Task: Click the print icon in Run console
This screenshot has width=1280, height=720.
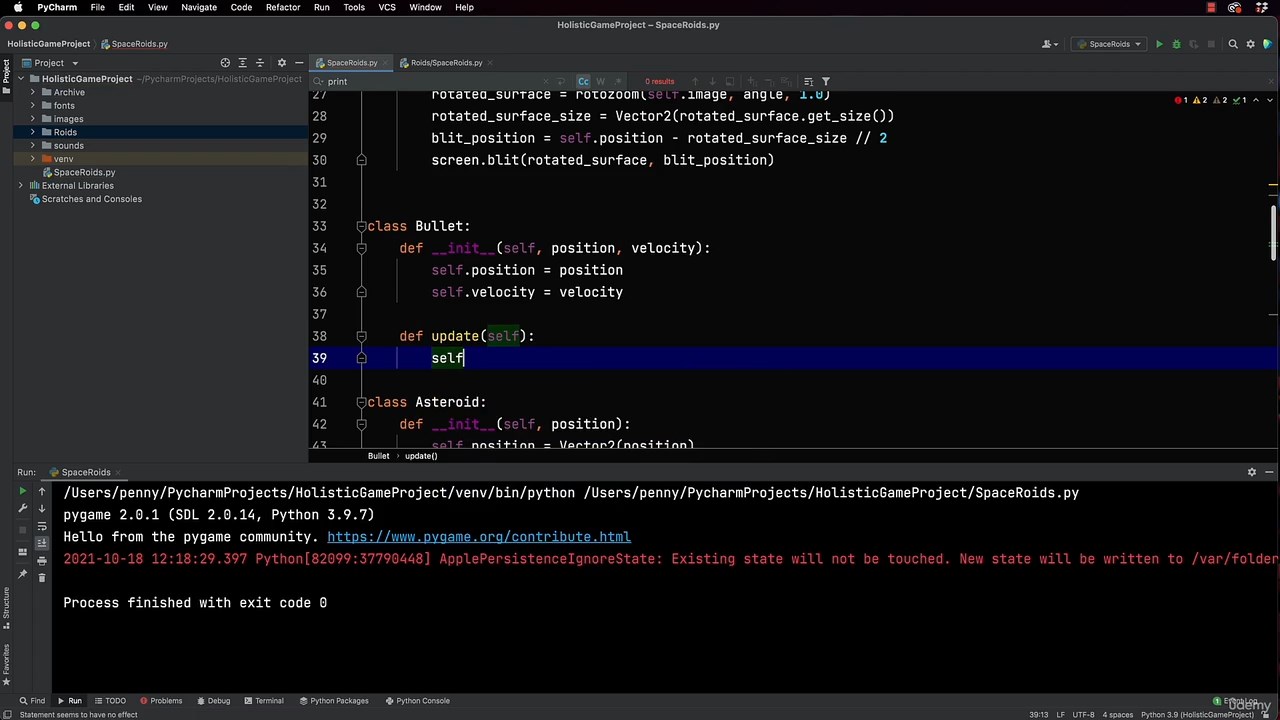Action: tap(42, 560)
